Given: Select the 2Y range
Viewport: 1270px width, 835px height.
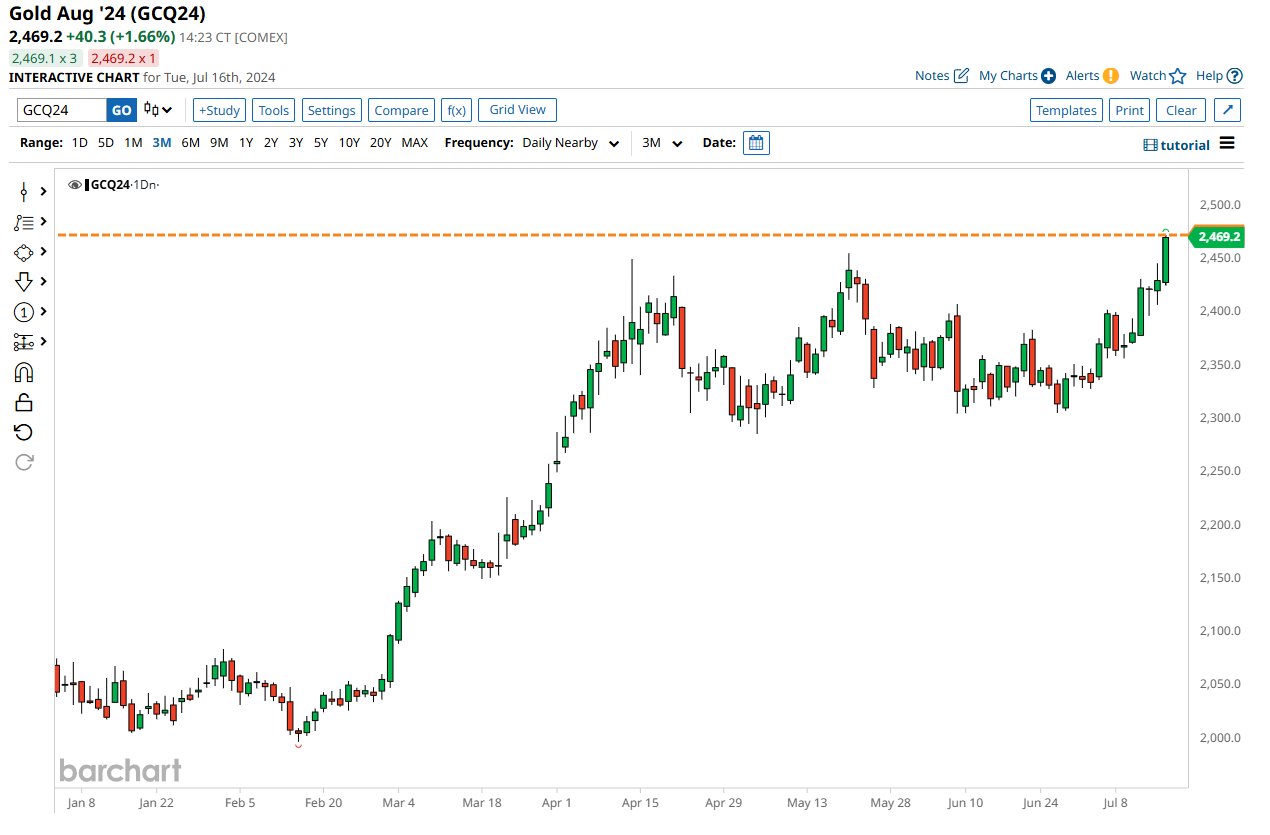Looking at the screenshot, I should 271,143.
